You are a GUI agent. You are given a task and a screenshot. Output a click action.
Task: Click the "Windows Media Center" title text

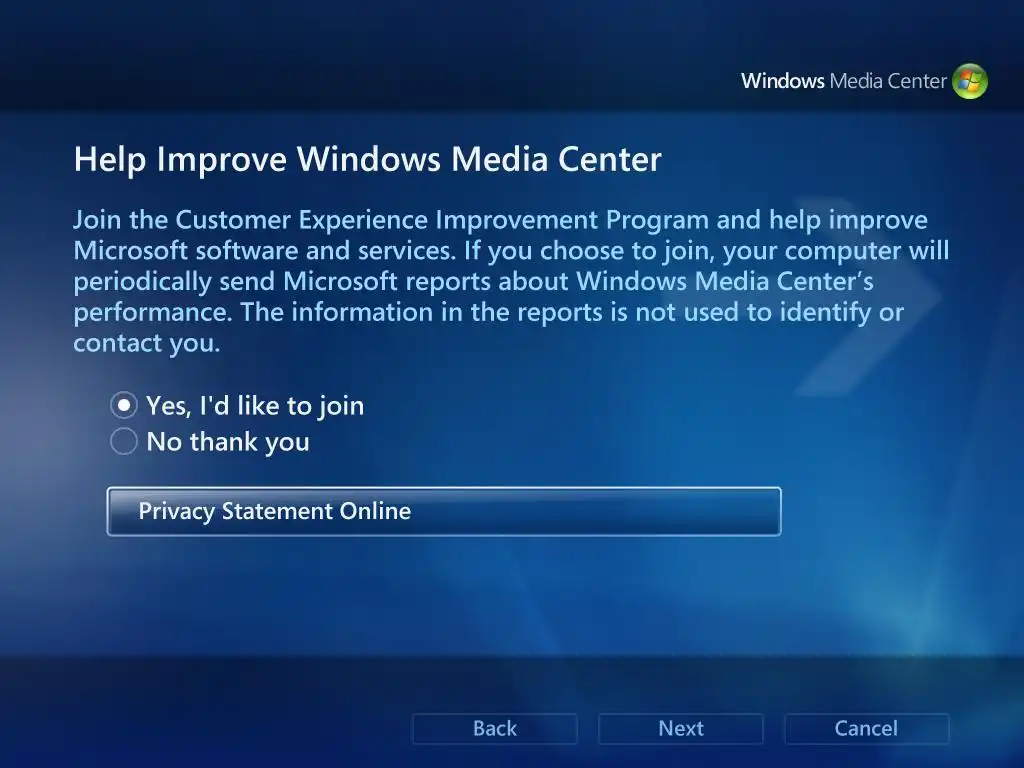(x=843, y=81)
